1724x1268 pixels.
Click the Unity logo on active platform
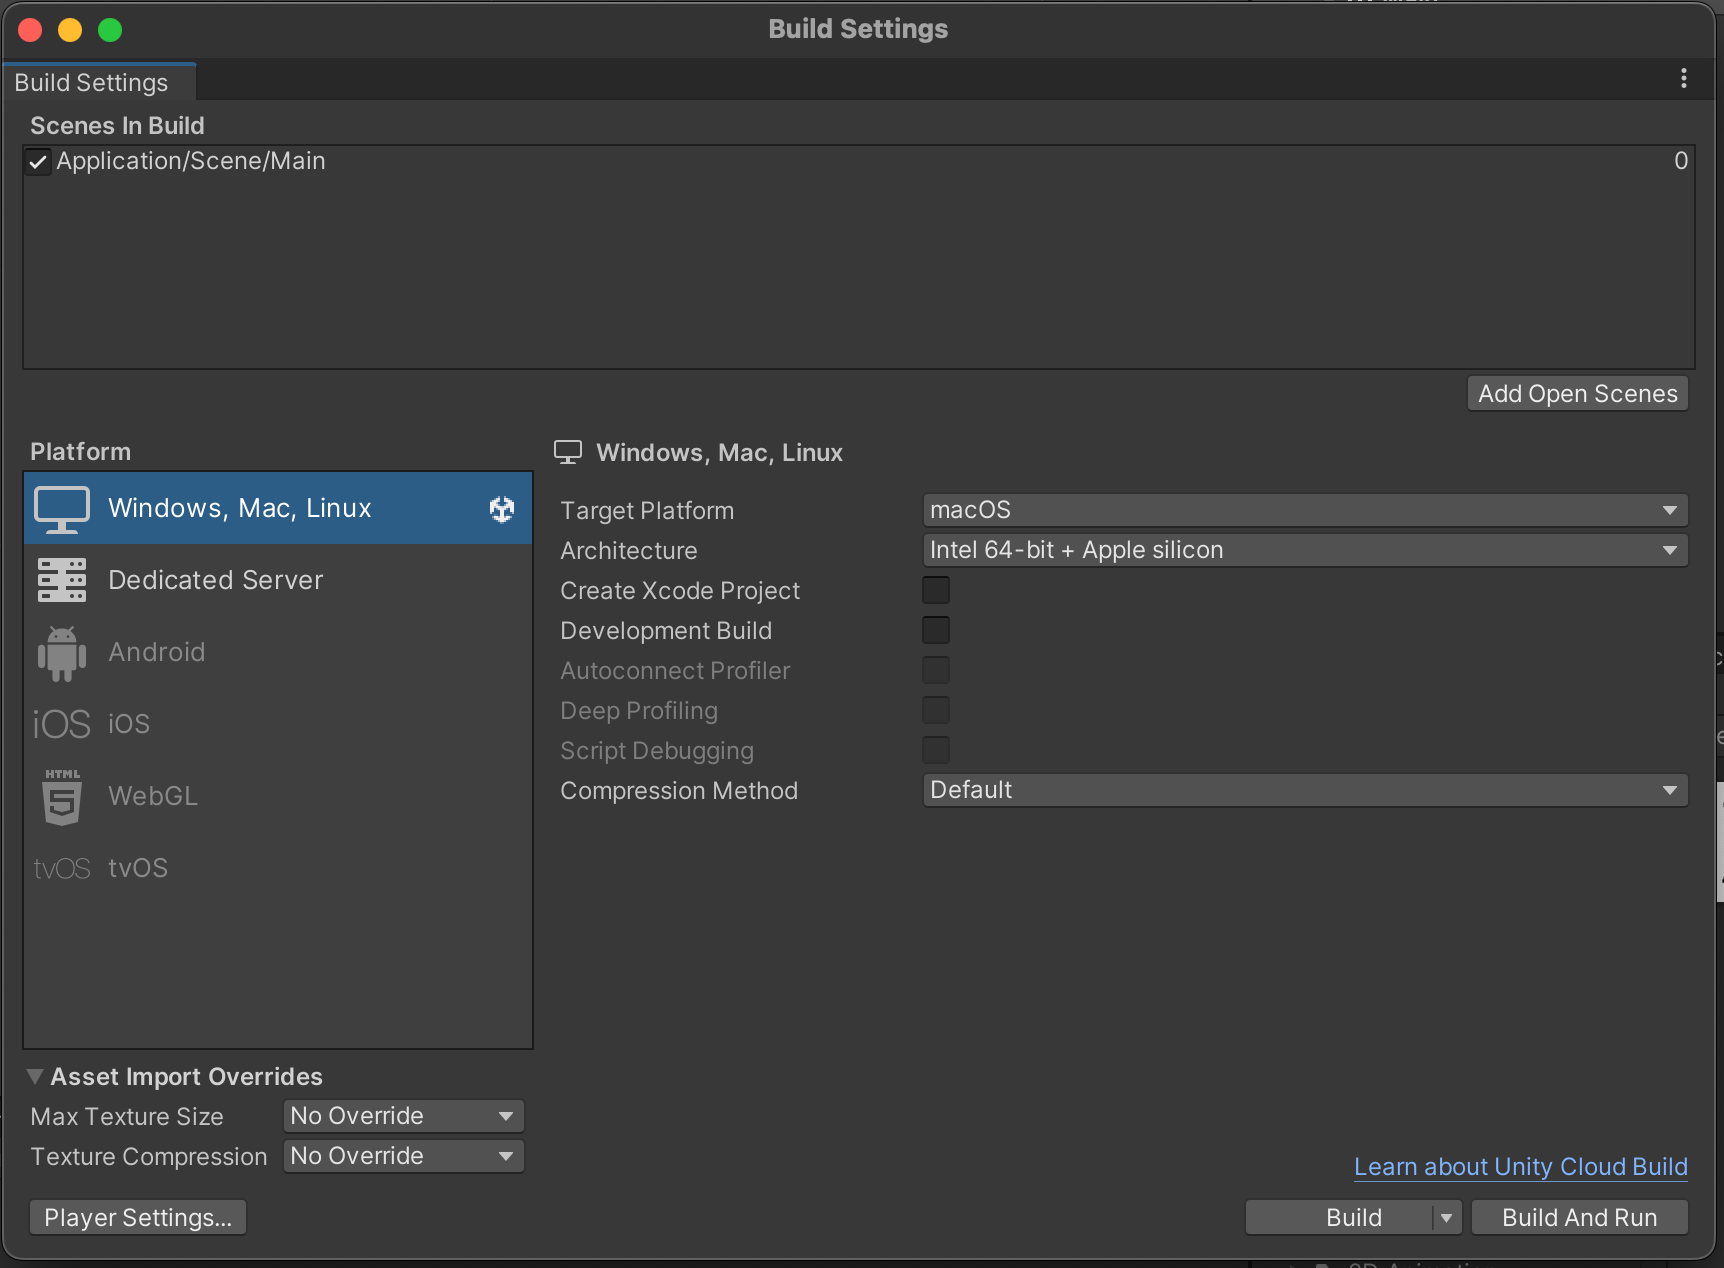pyautogui.click(x=502, y=509)
